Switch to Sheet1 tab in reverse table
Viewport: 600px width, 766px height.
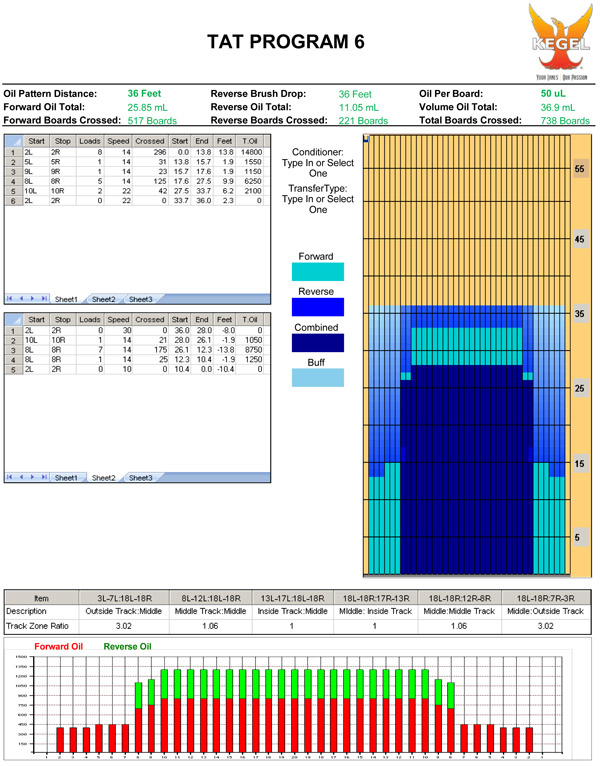pos(68,478)
